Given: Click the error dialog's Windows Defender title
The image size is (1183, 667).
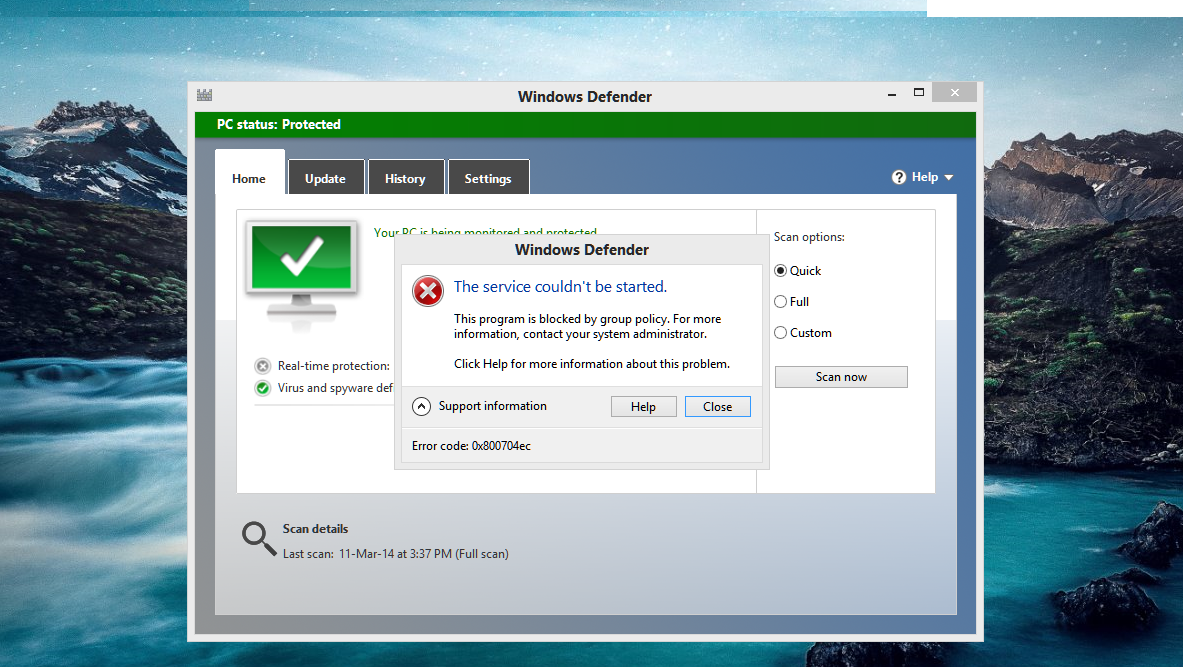Looking at the screenshot, I should click(582, 250).
